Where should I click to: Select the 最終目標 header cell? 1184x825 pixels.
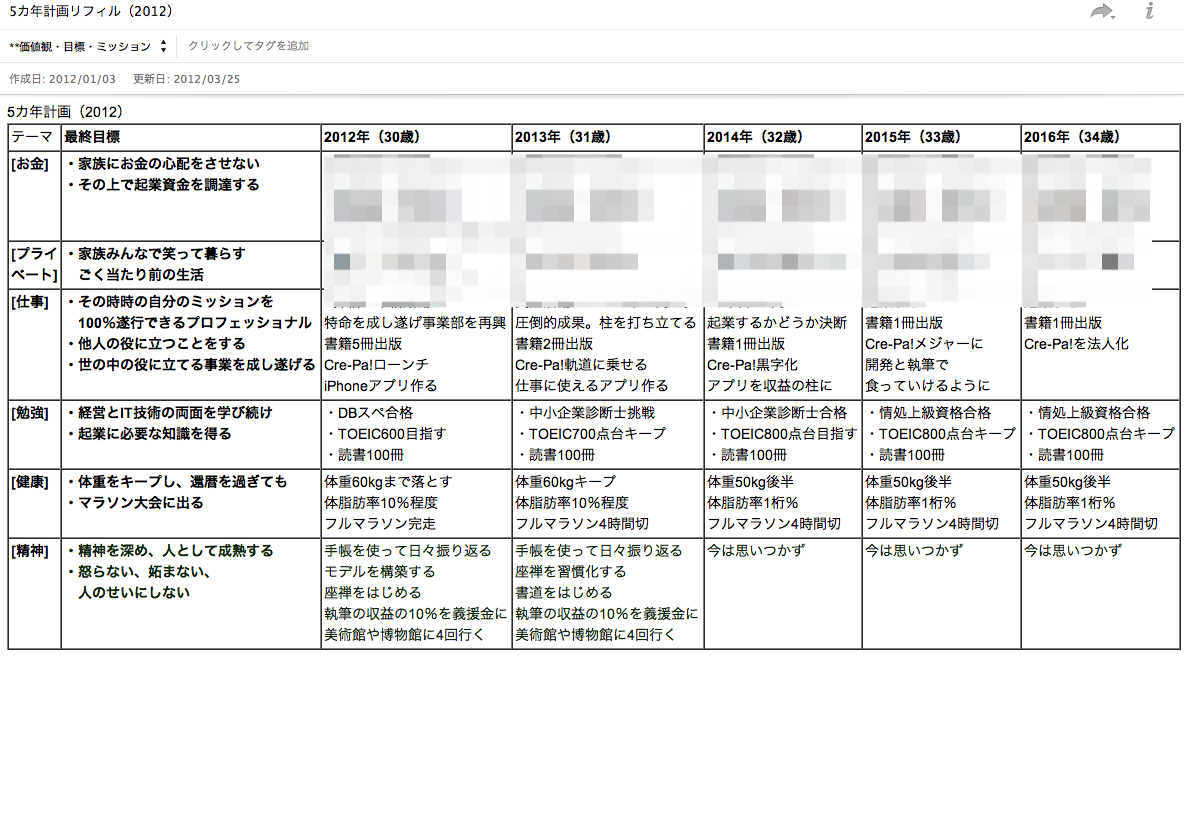(93, 137)
